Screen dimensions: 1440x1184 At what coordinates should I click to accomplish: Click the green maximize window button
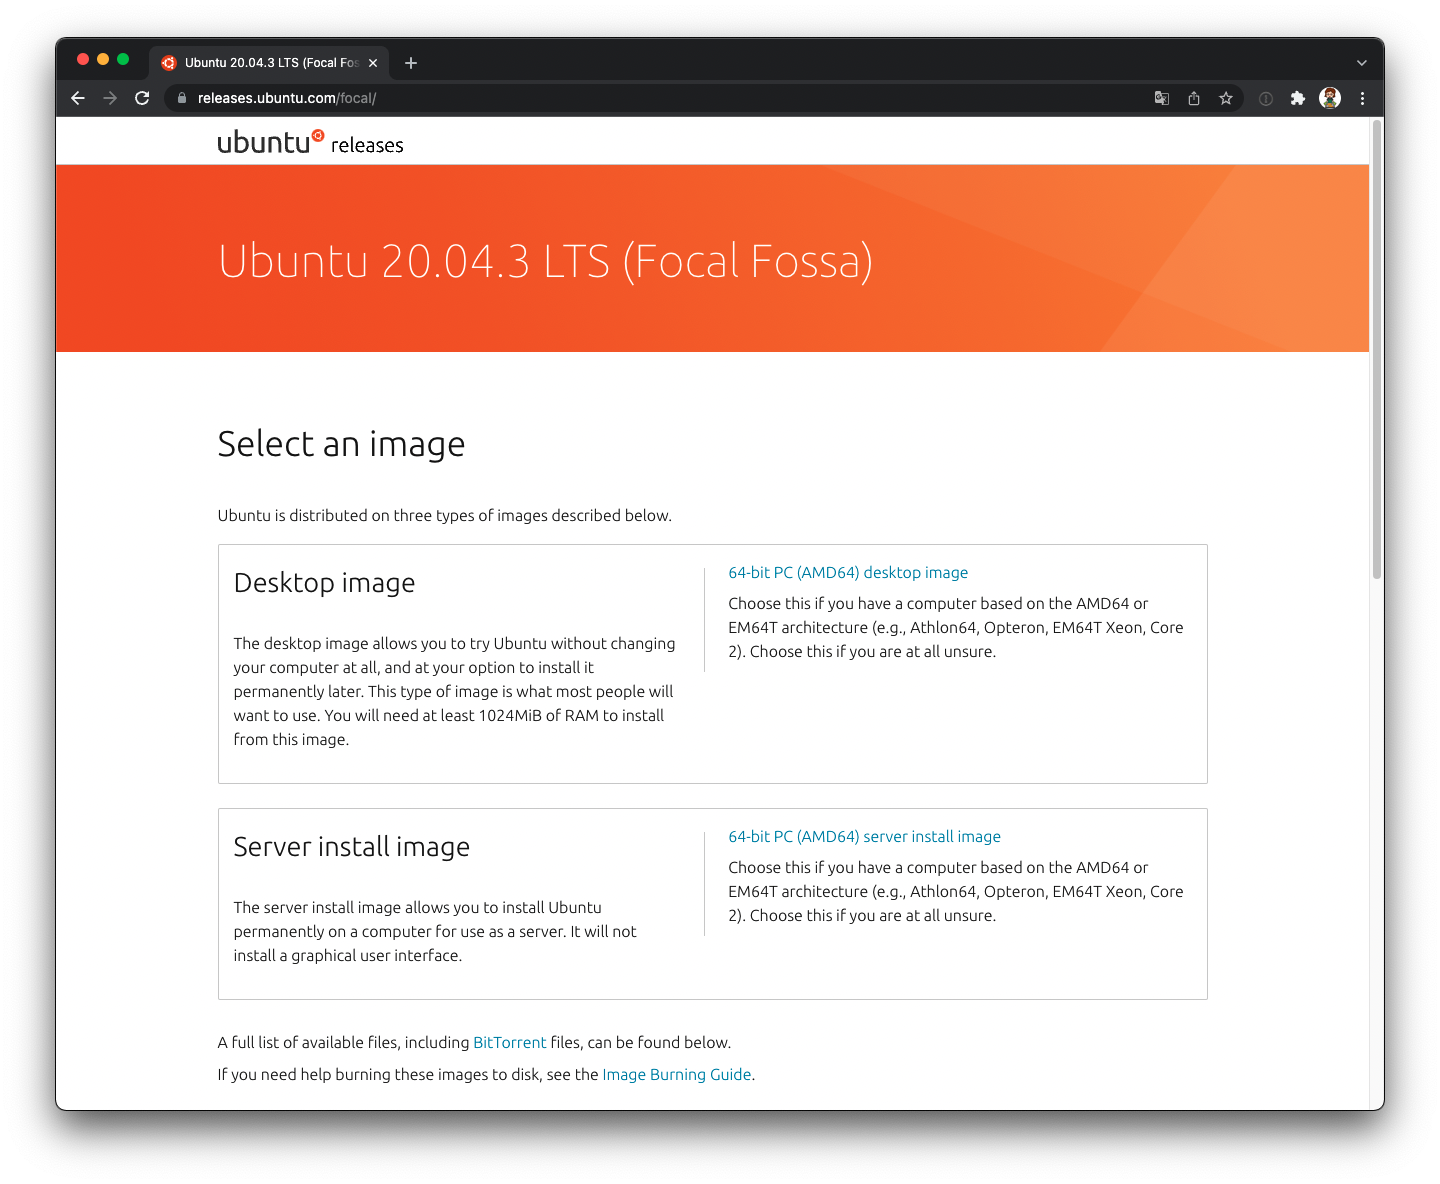[x=123, y=60]
